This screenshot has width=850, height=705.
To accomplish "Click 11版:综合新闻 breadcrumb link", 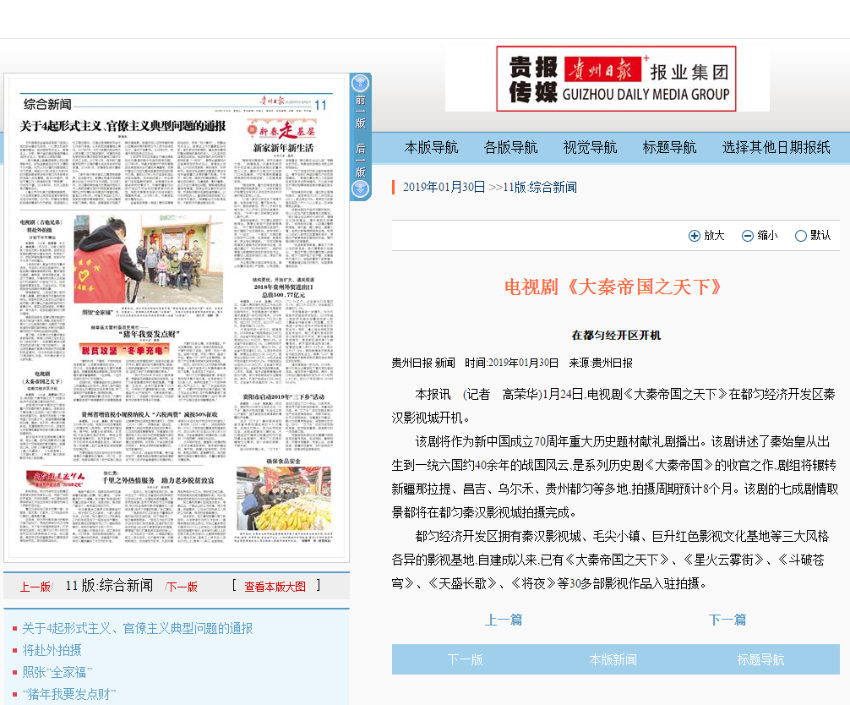I will tap(540, 187).
